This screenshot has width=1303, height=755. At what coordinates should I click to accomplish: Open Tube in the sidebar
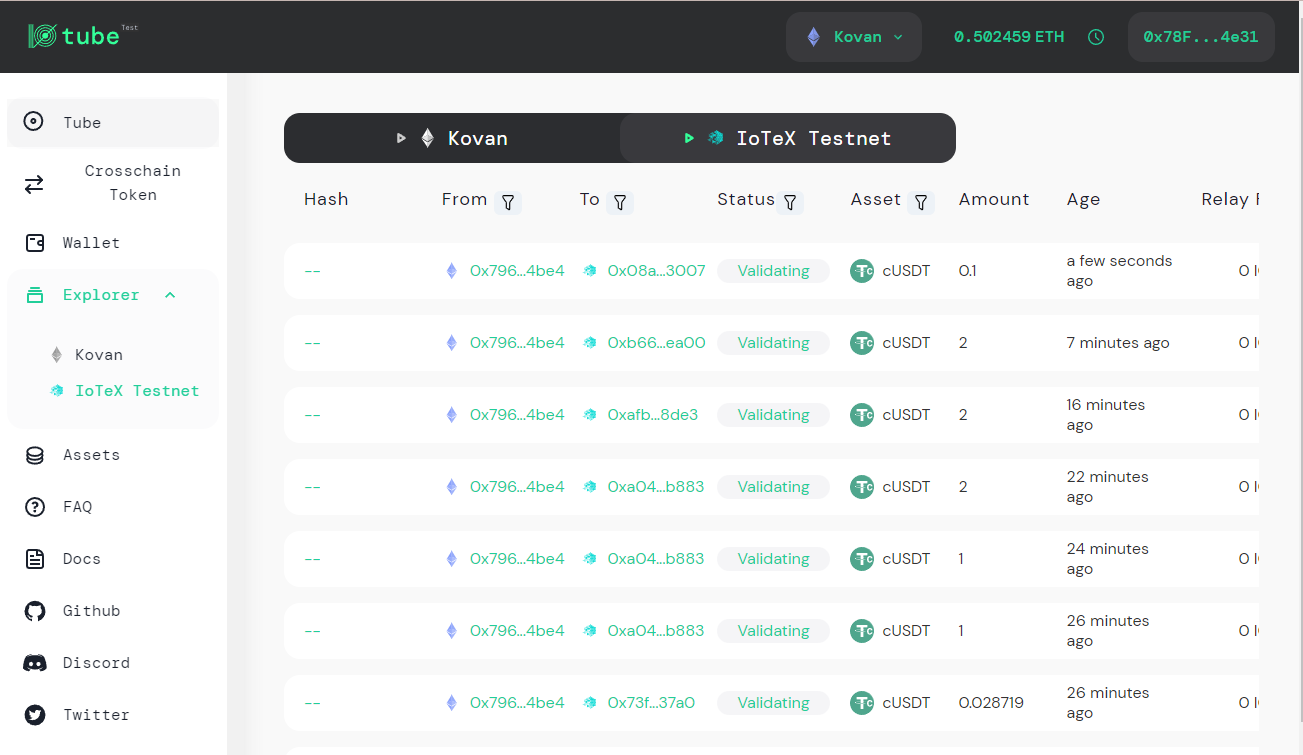click(113, 123)
